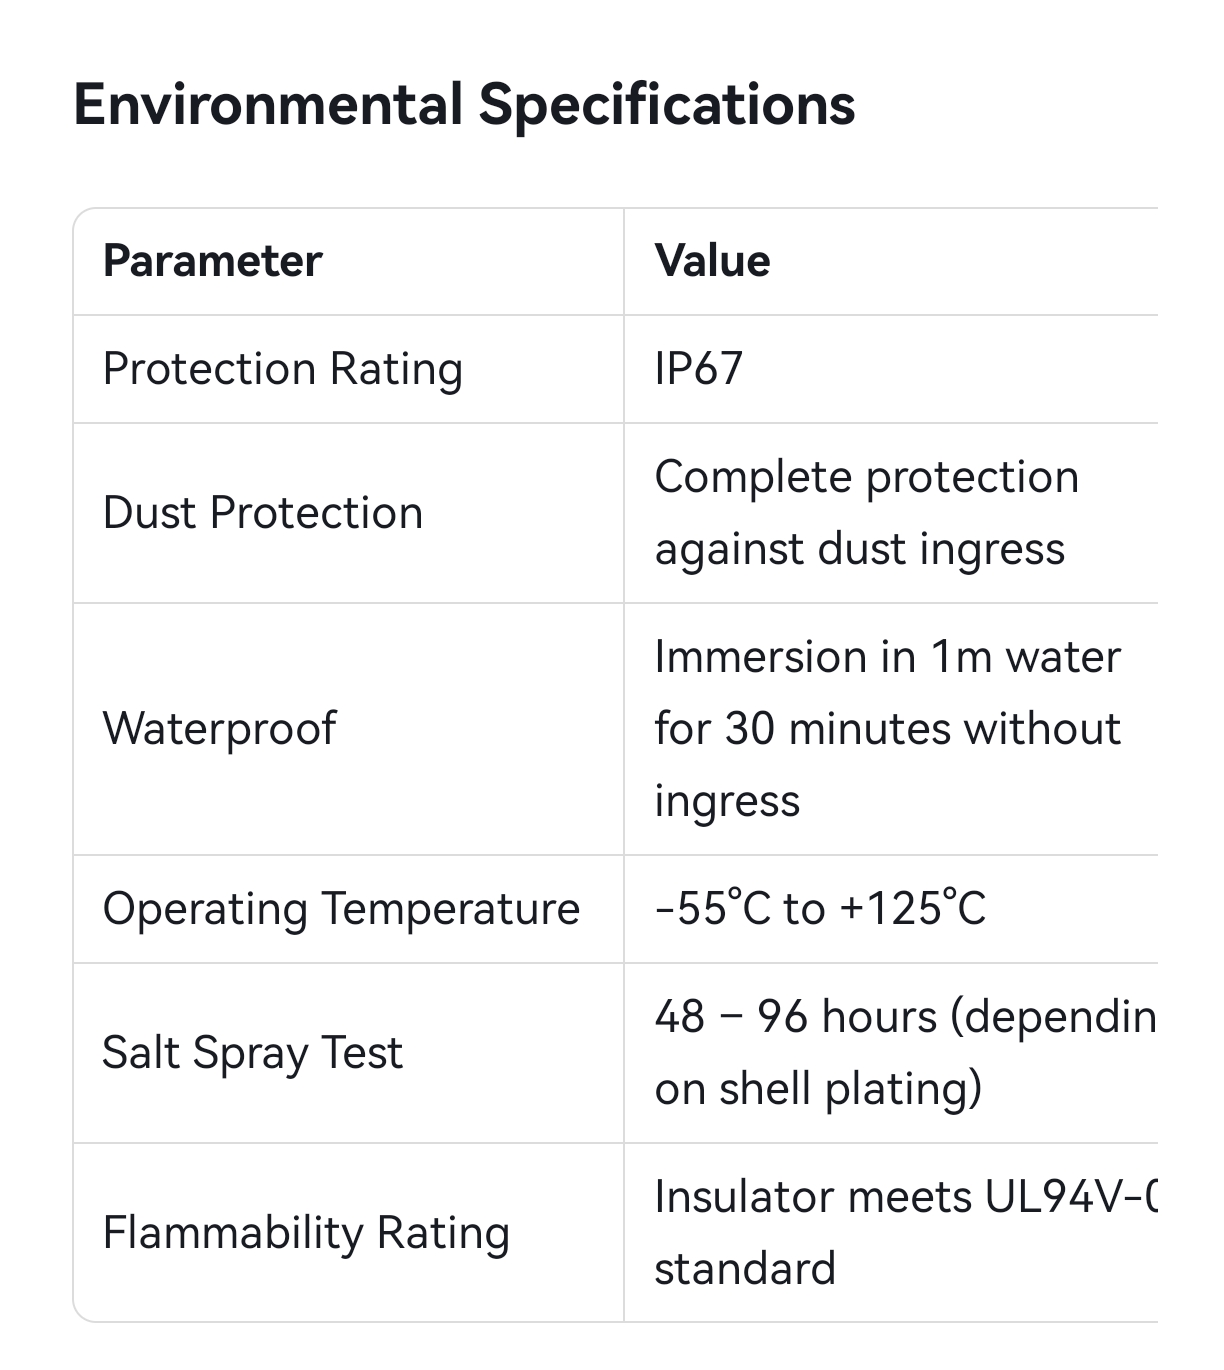
Task: Click the -55°C to +125°C value
Action: [820, 909]
